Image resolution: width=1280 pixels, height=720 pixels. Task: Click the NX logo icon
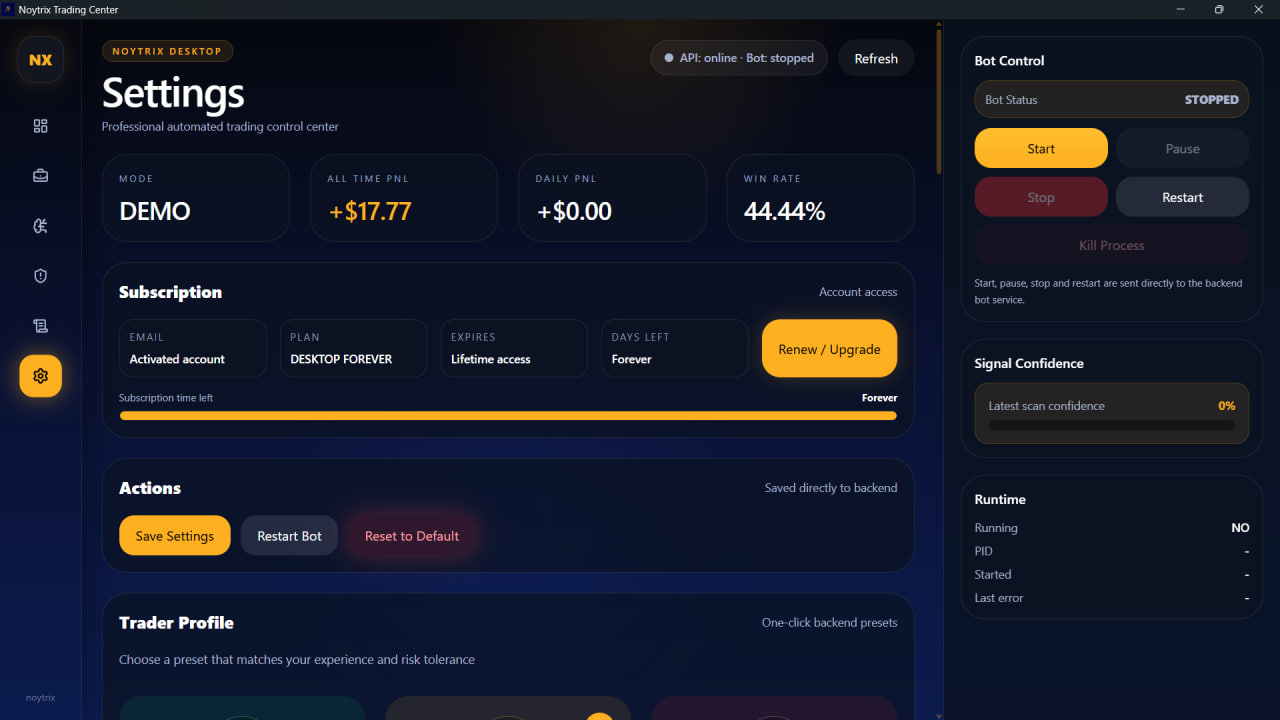tap(40, 60)
